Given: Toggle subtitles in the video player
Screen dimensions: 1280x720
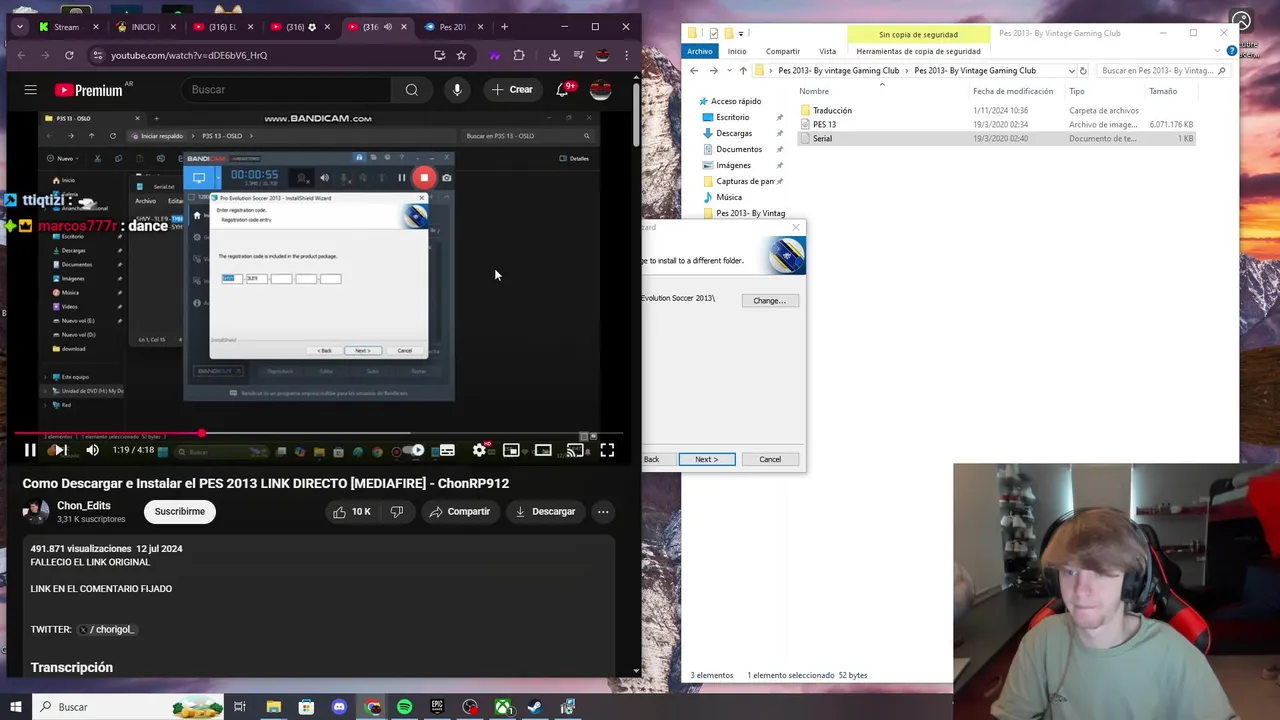Looking at the screenshot, I should coord(447,450).
